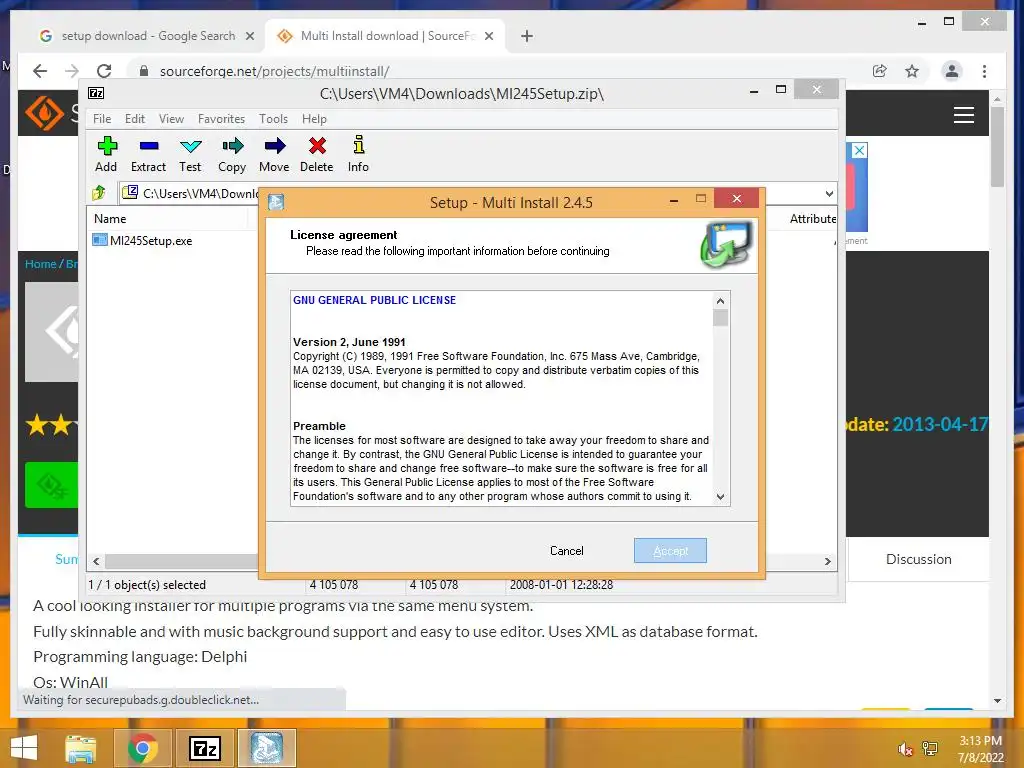Reload the SourceForge page
Image resolution: width=1024 pixels, height=768 pixels.
pos(104,71)
